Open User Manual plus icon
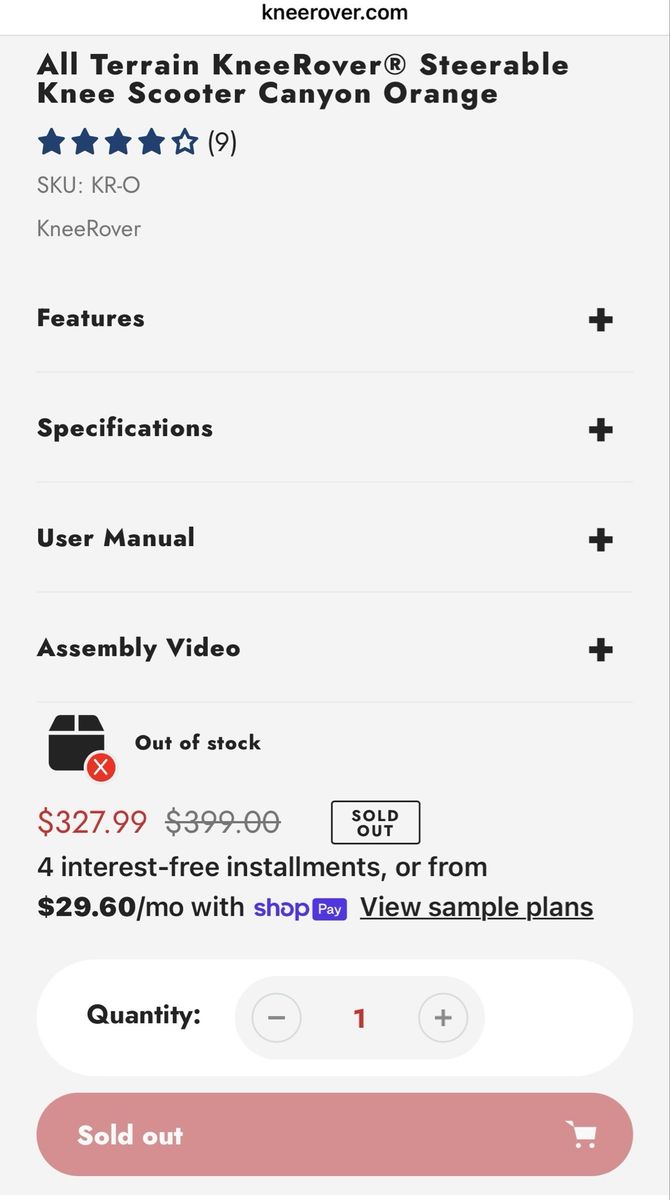Viewport: 670px width, 1200px height. (x=600, y=540)
